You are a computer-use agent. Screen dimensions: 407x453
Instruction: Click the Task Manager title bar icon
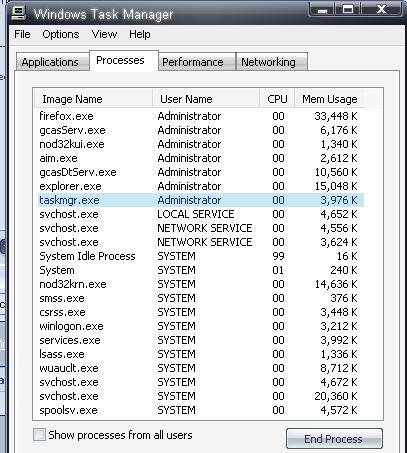[19, 13]
